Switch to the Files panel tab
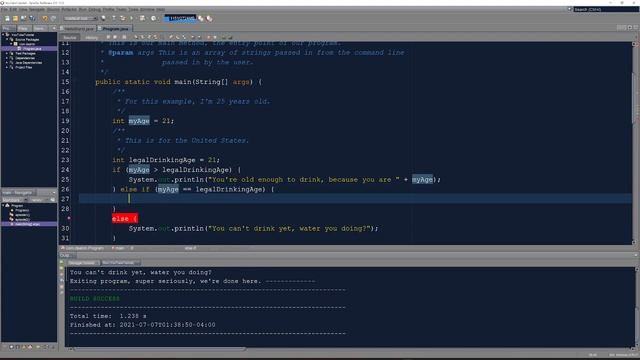Screen dimensions: 640x360 [x=23, y=29]
